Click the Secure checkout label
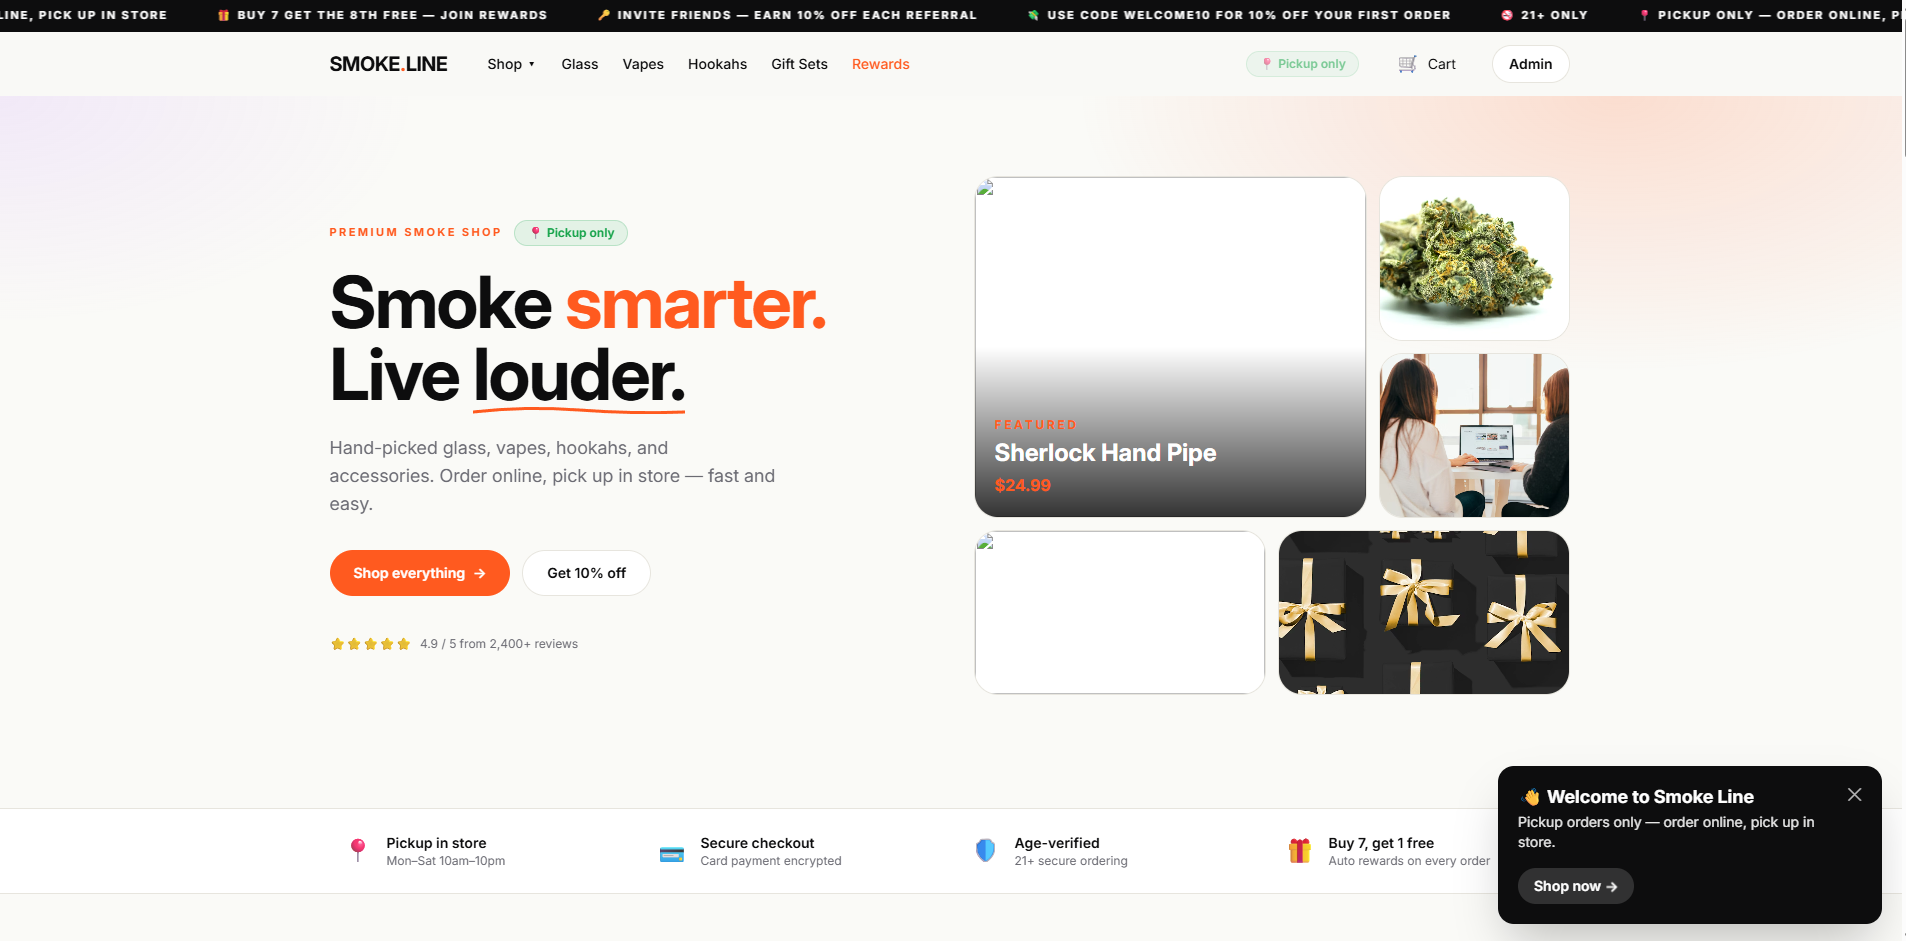1906x941 pixels. pyautogui.click(x=757, y=843)
